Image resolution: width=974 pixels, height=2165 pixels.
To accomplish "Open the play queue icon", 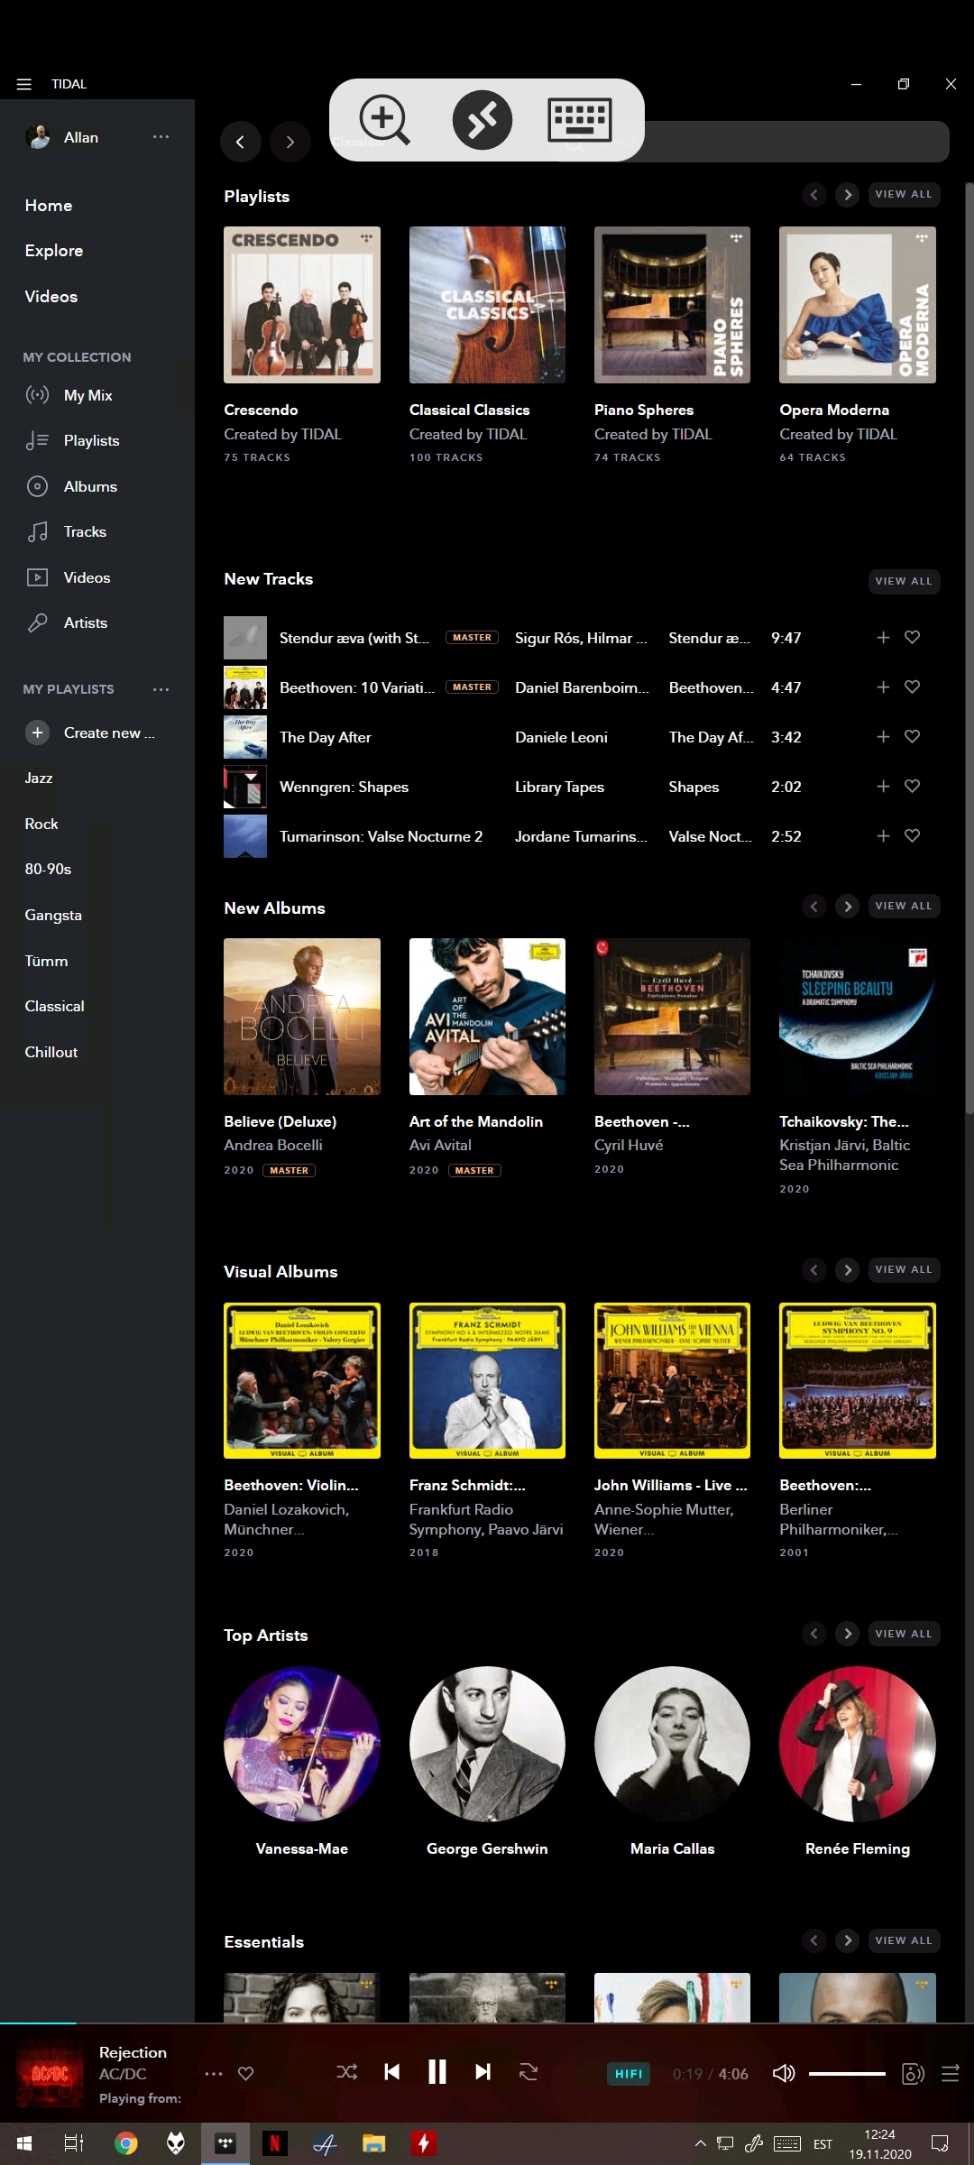I will click(950, 2074).
